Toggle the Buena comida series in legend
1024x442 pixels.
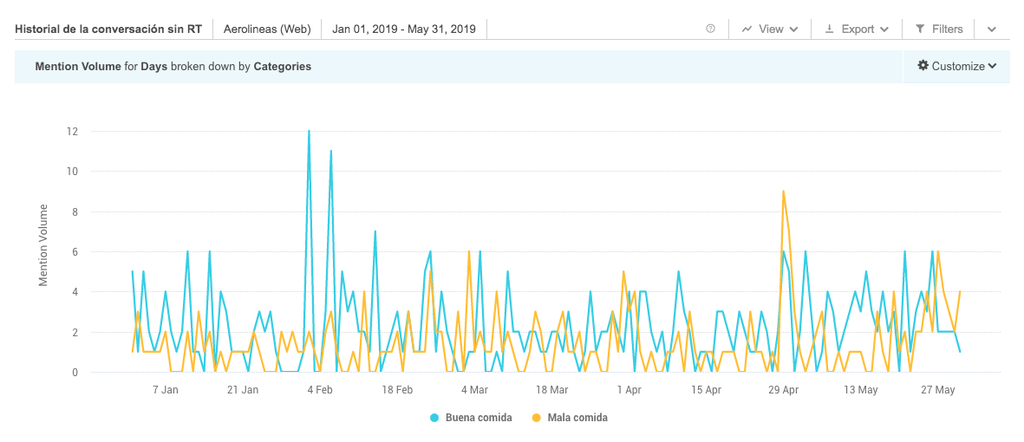[x=478, y=417]
